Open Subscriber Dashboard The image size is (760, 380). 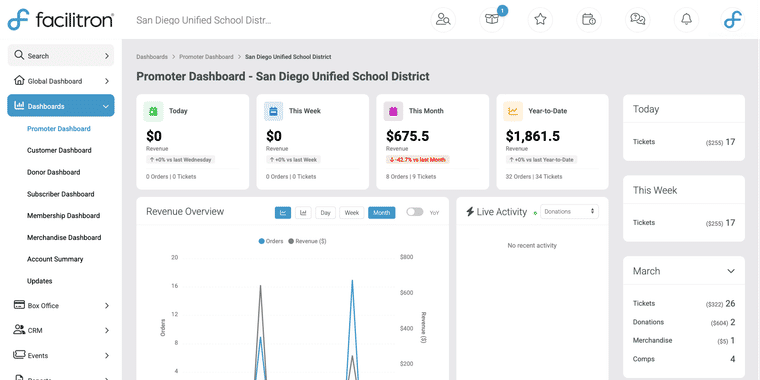point(61,194)
